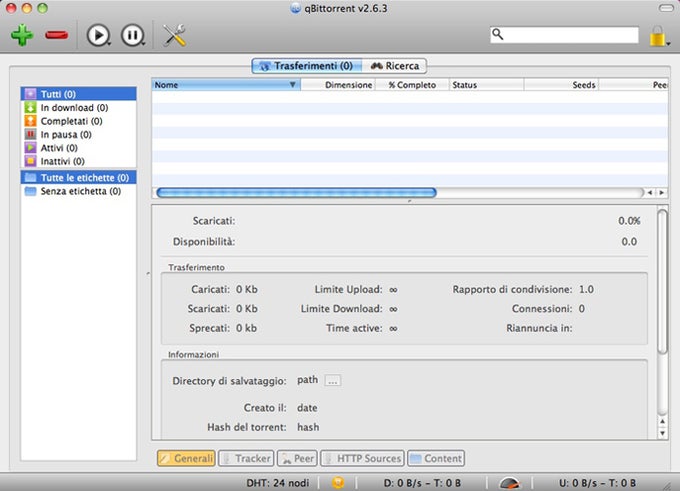Click the speedometer alternative speed icon

pyautogui.click(x=509, y=482)
